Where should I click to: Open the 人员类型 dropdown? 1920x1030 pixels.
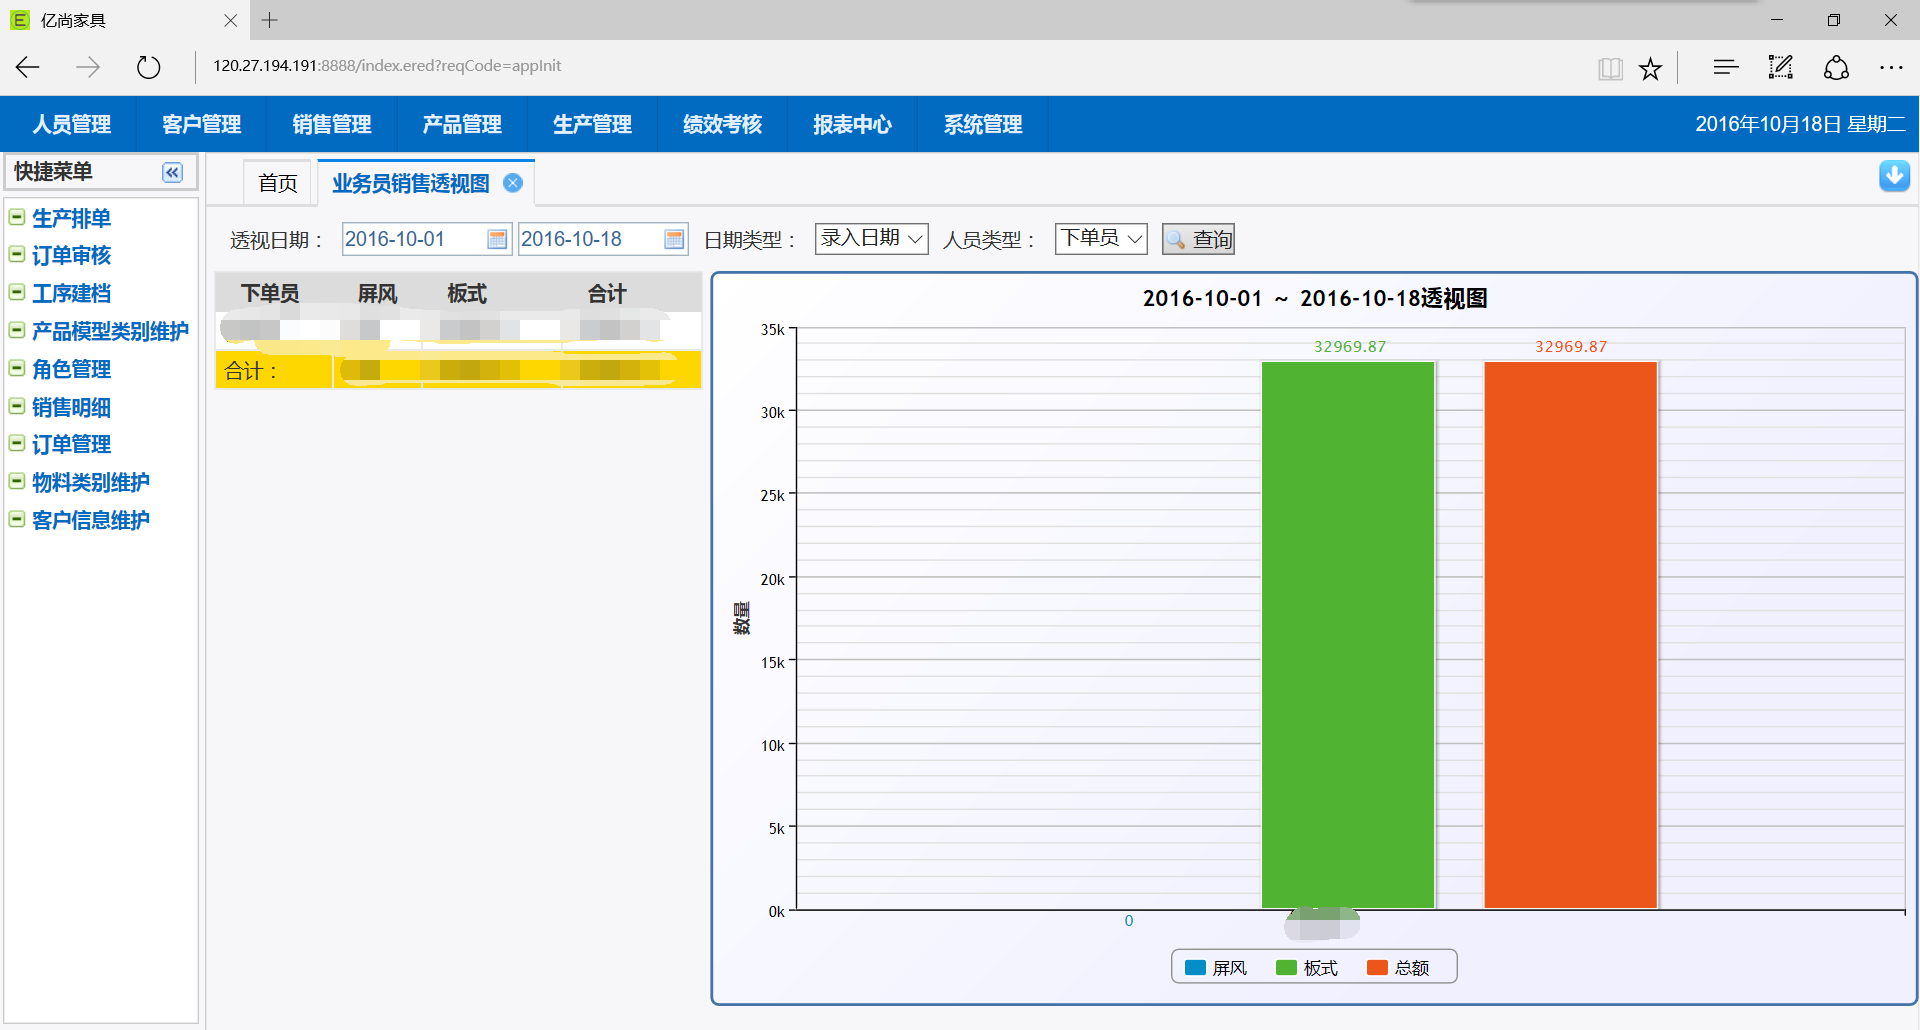tap(1100, 239)
